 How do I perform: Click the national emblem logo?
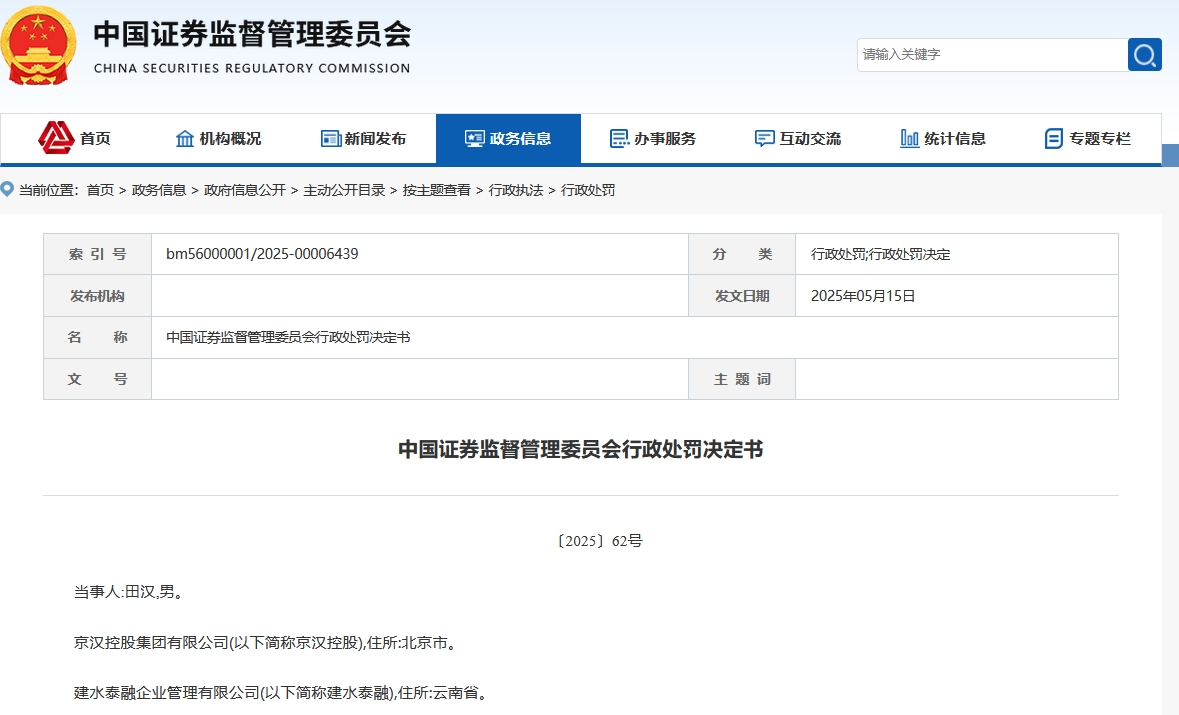[38, 45]
